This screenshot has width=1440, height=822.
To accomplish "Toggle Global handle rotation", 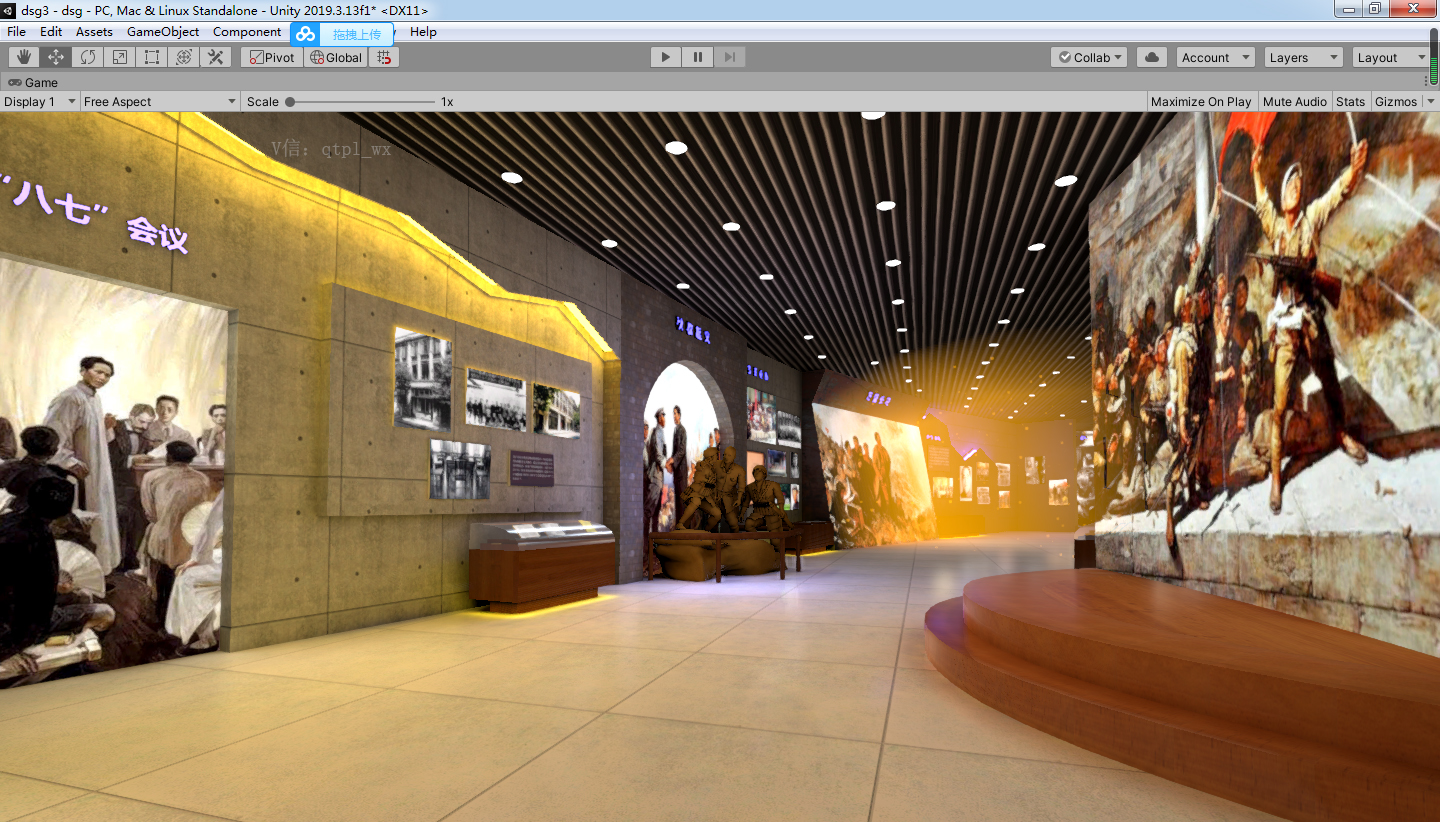I will [336, 57].
